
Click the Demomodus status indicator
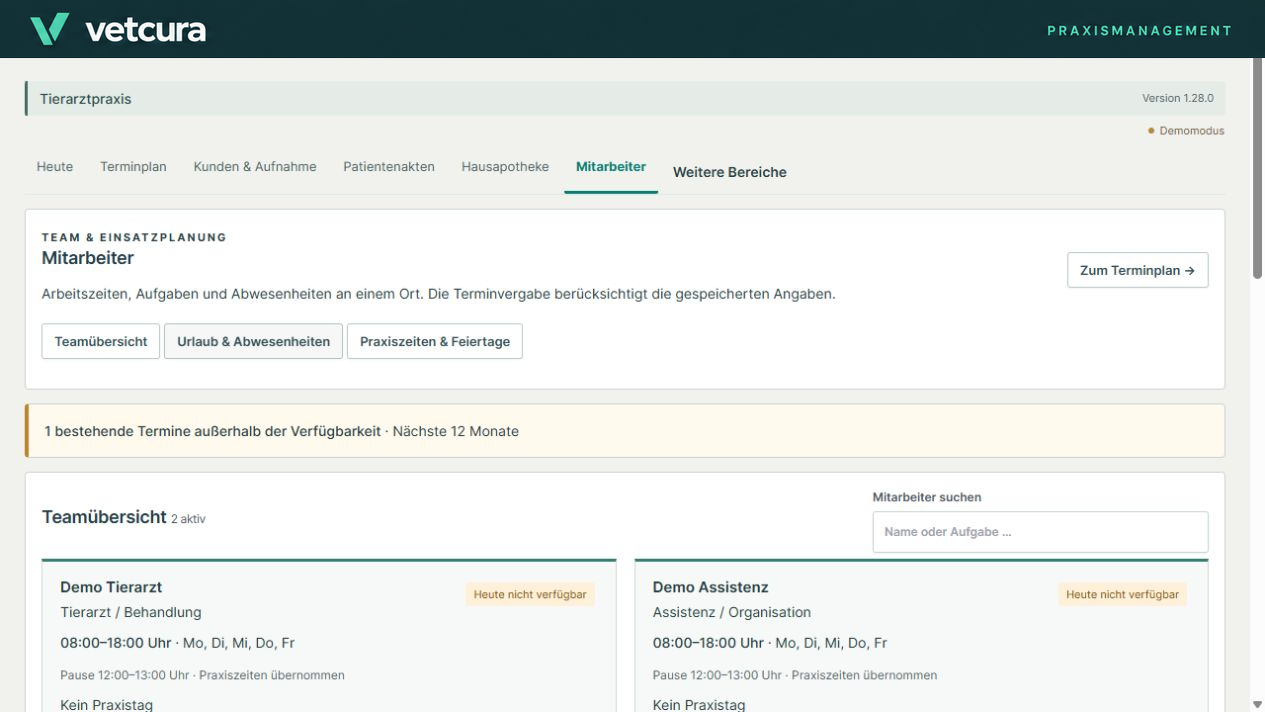point(1186,131)
